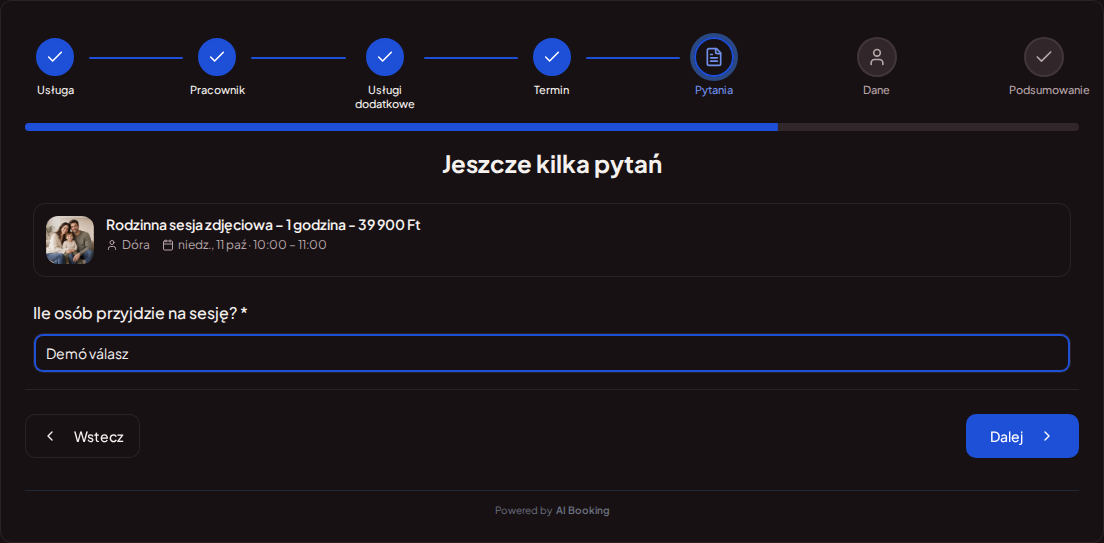Click the Termin step label

pyautogui.click(x=552, y=90)
